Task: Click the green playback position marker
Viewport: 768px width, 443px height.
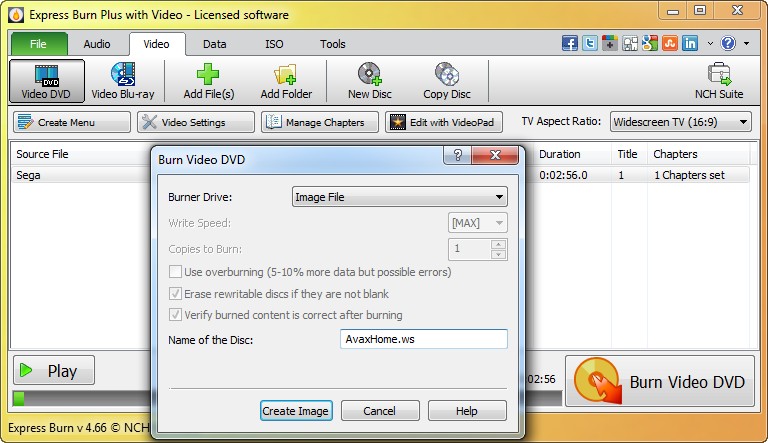Action: click(x=19, y=398)
